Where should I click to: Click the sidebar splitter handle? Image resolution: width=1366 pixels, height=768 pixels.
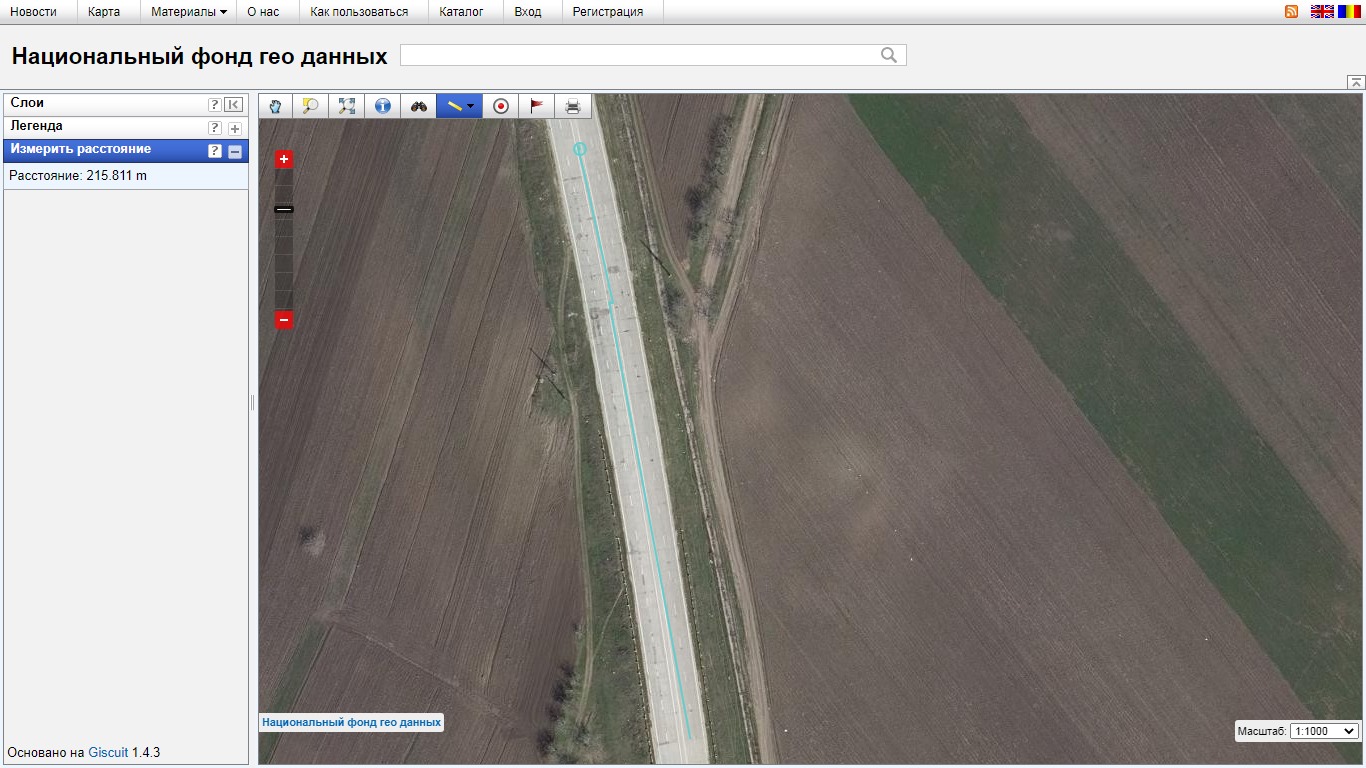pyautogui.click(x=252, y=402)
